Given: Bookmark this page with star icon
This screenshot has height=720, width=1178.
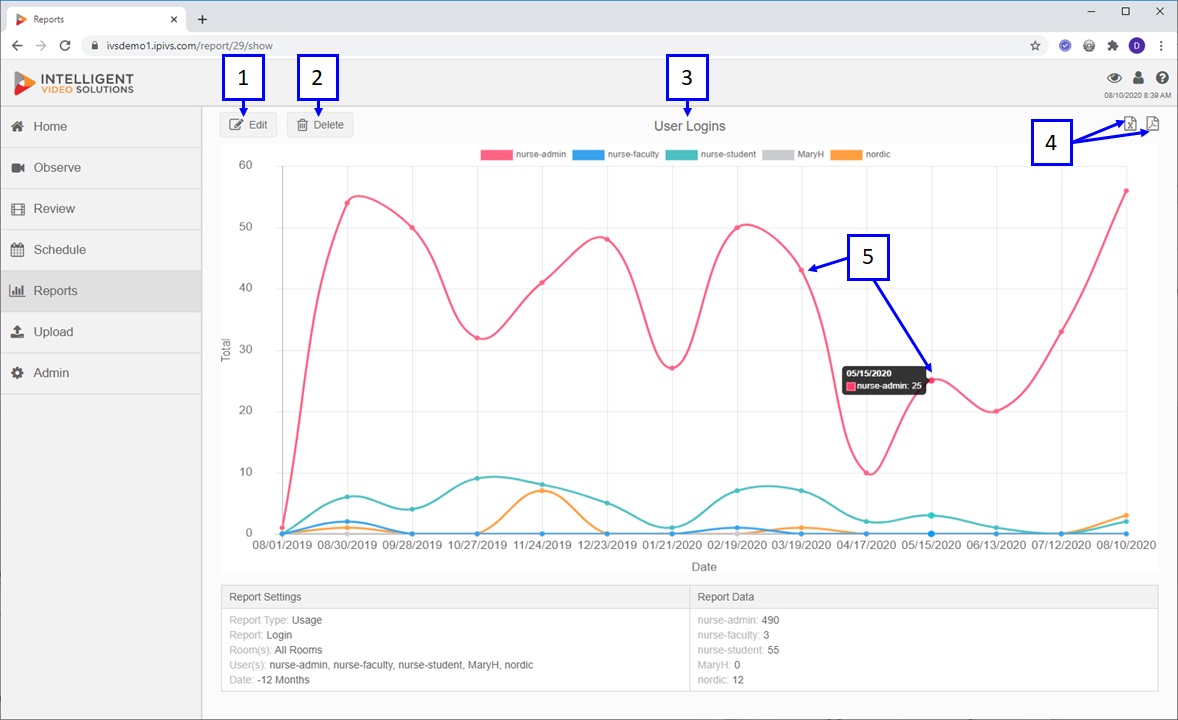Looking at the screenshot, I should tap(1035, 46).
